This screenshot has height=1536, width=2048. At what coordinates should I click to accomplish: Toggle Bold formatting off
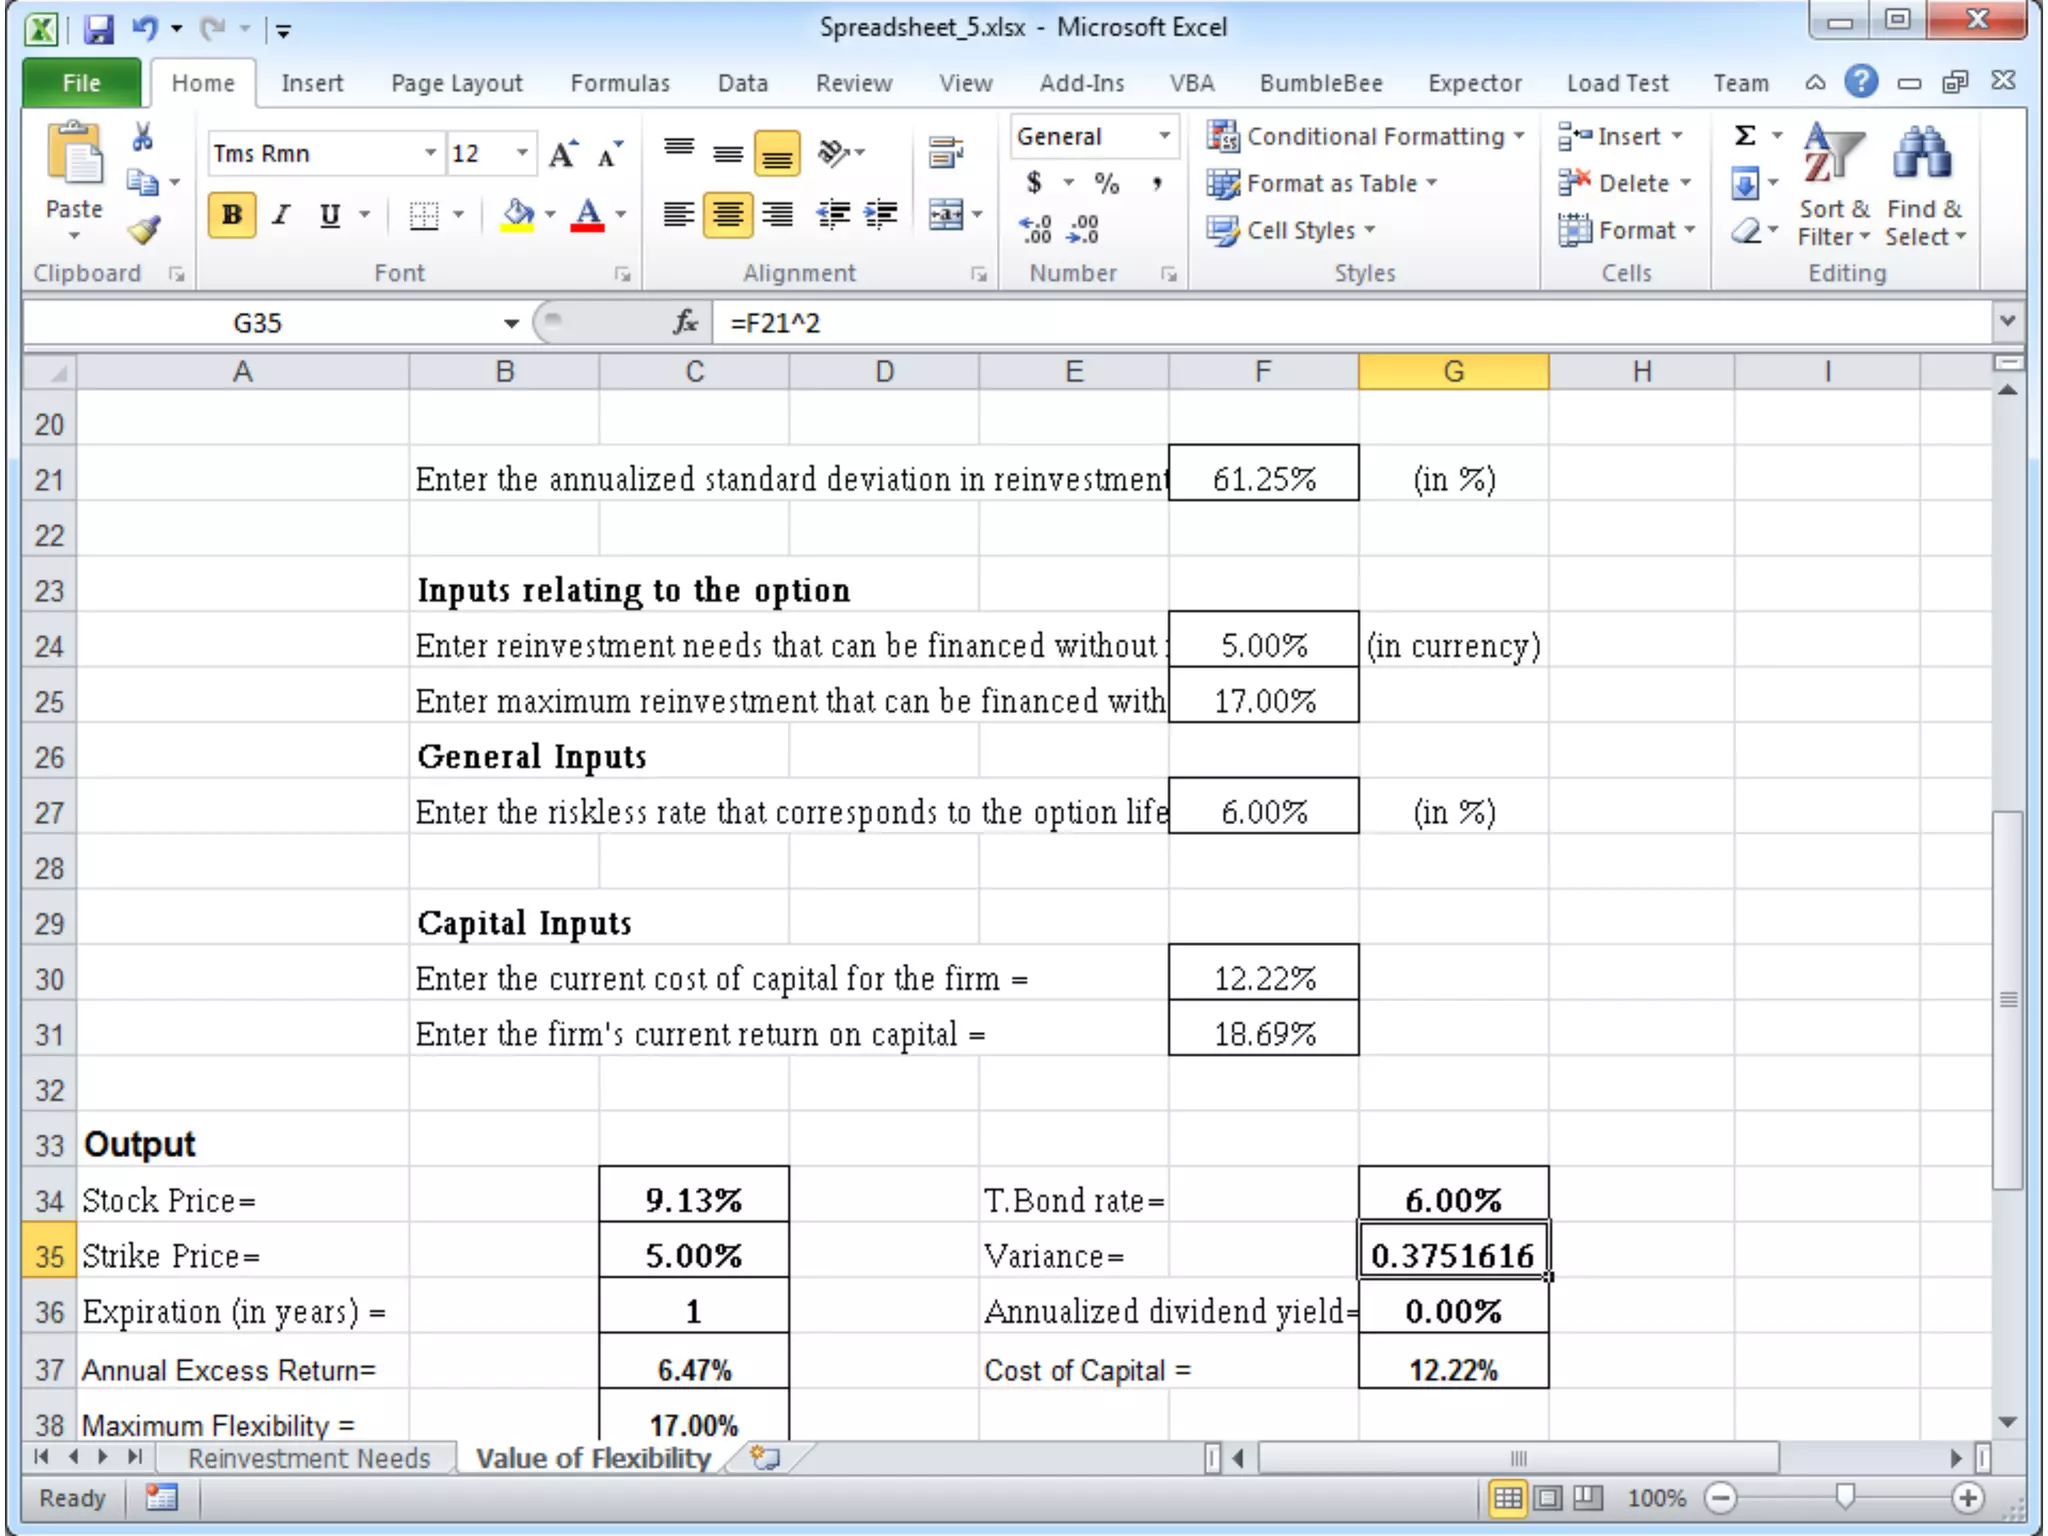coord(232,215)
